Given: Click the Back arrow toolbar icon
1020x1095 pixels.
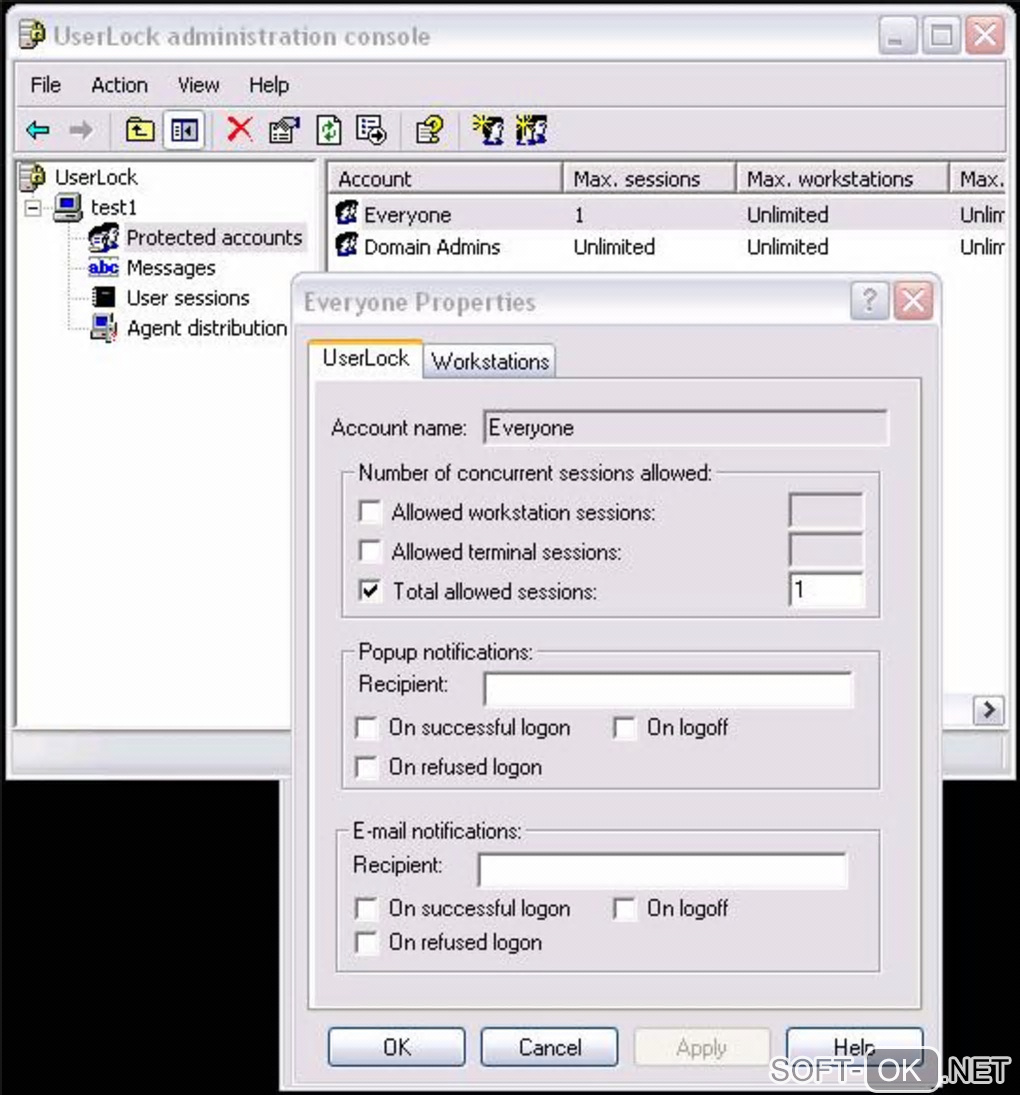Looking at the screenshot, I should point(38,131).
